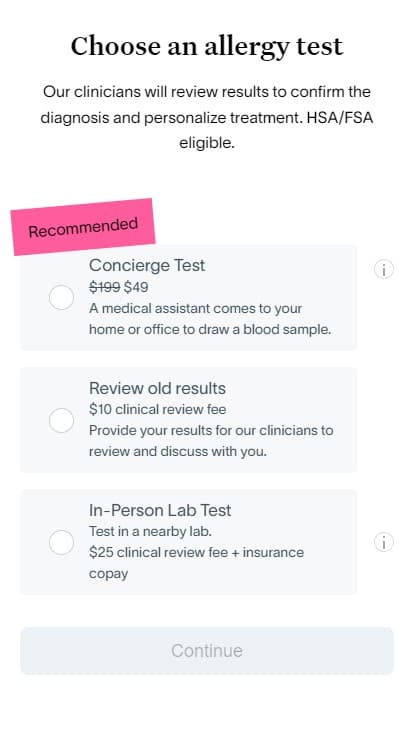Click the Provide your results description text
Image resolution: width=414 pixels, height=736 pixels.
click(211, 441)
